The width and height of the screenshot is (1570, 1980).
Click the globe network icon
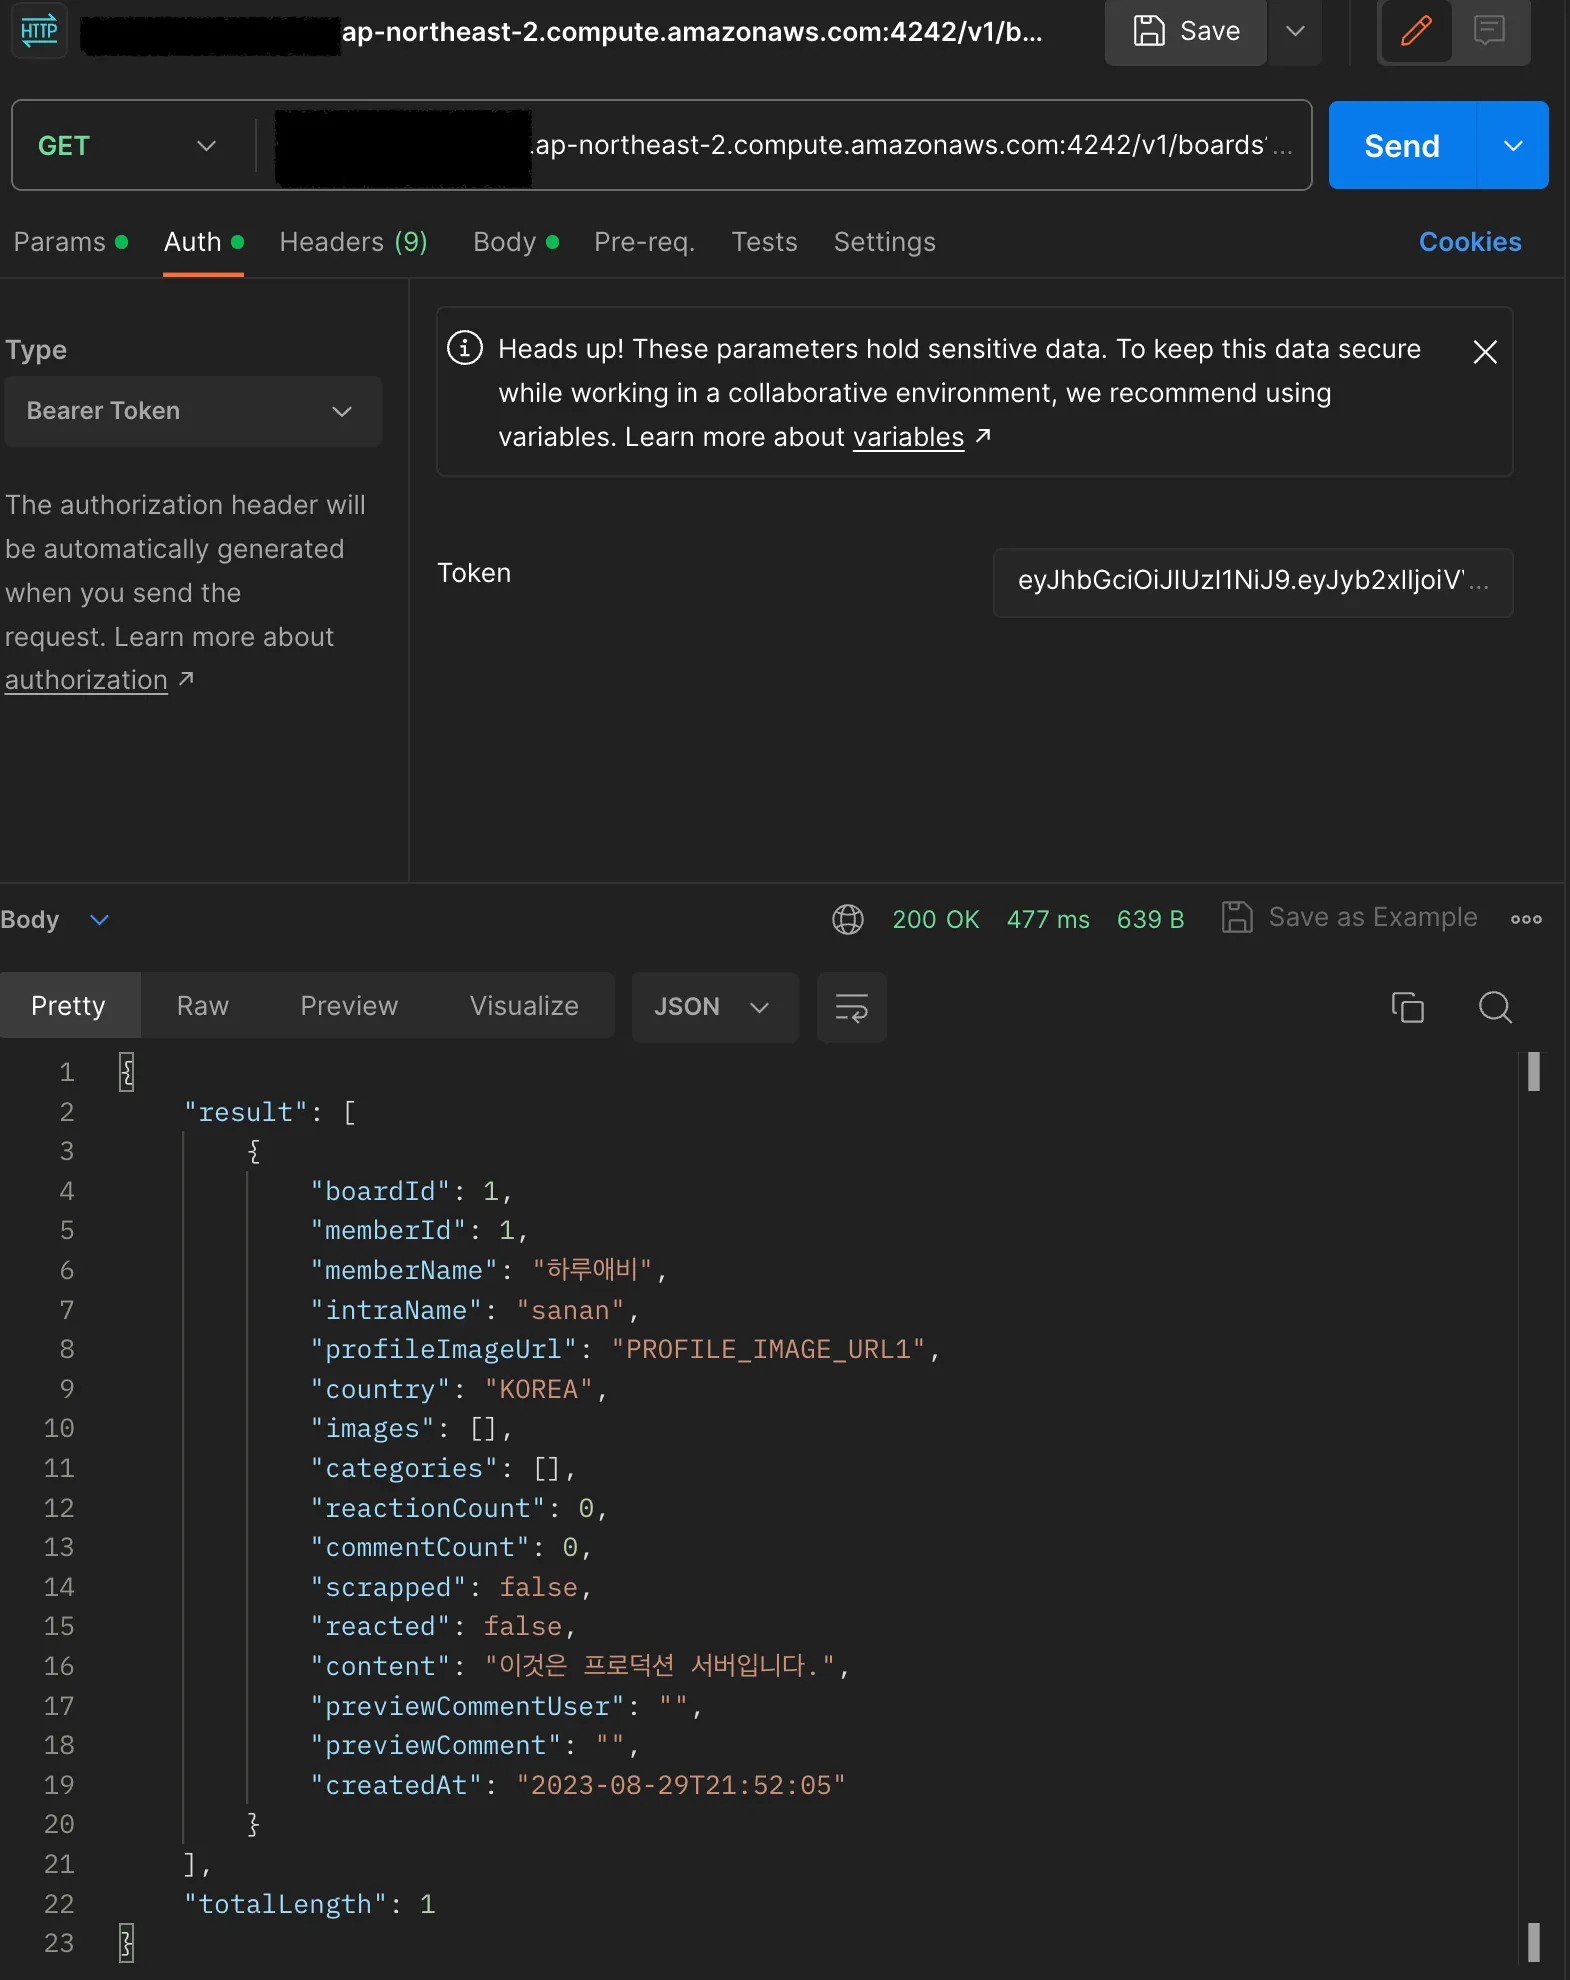click(847, 919)
